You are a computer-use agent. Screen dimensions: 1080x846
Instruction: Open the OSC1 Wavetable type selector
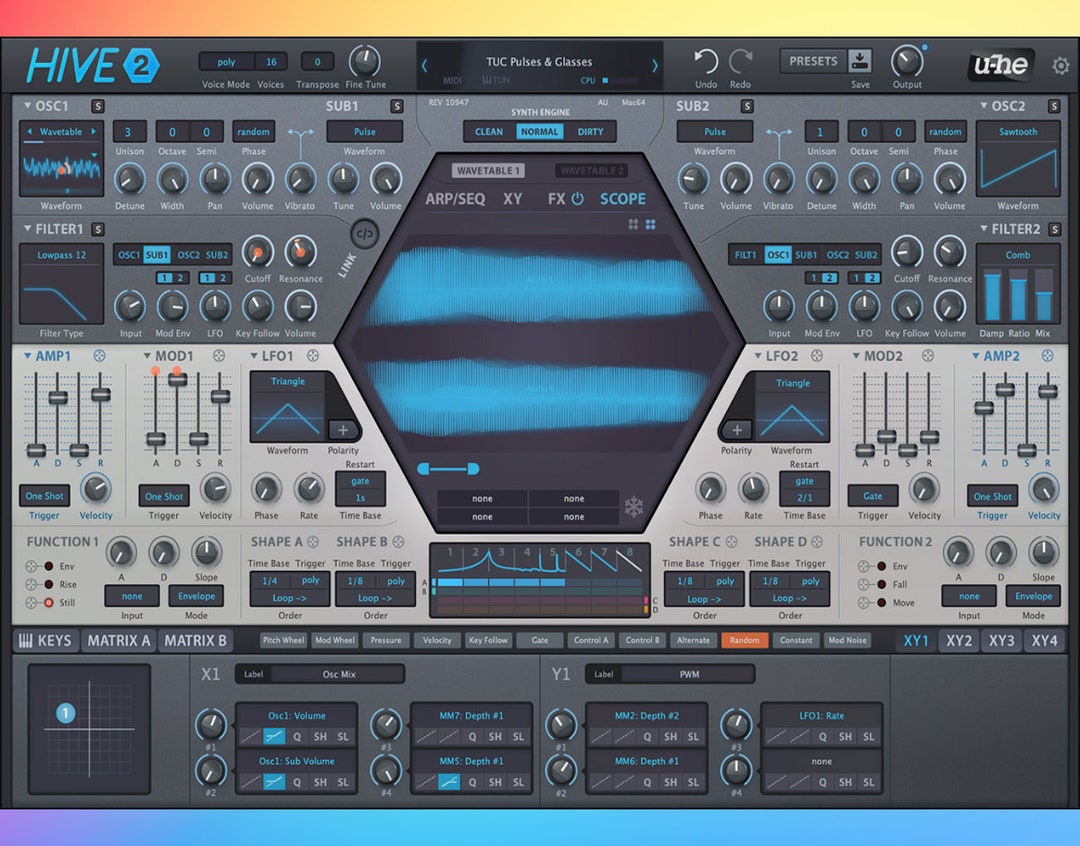(x=61, y=131)
